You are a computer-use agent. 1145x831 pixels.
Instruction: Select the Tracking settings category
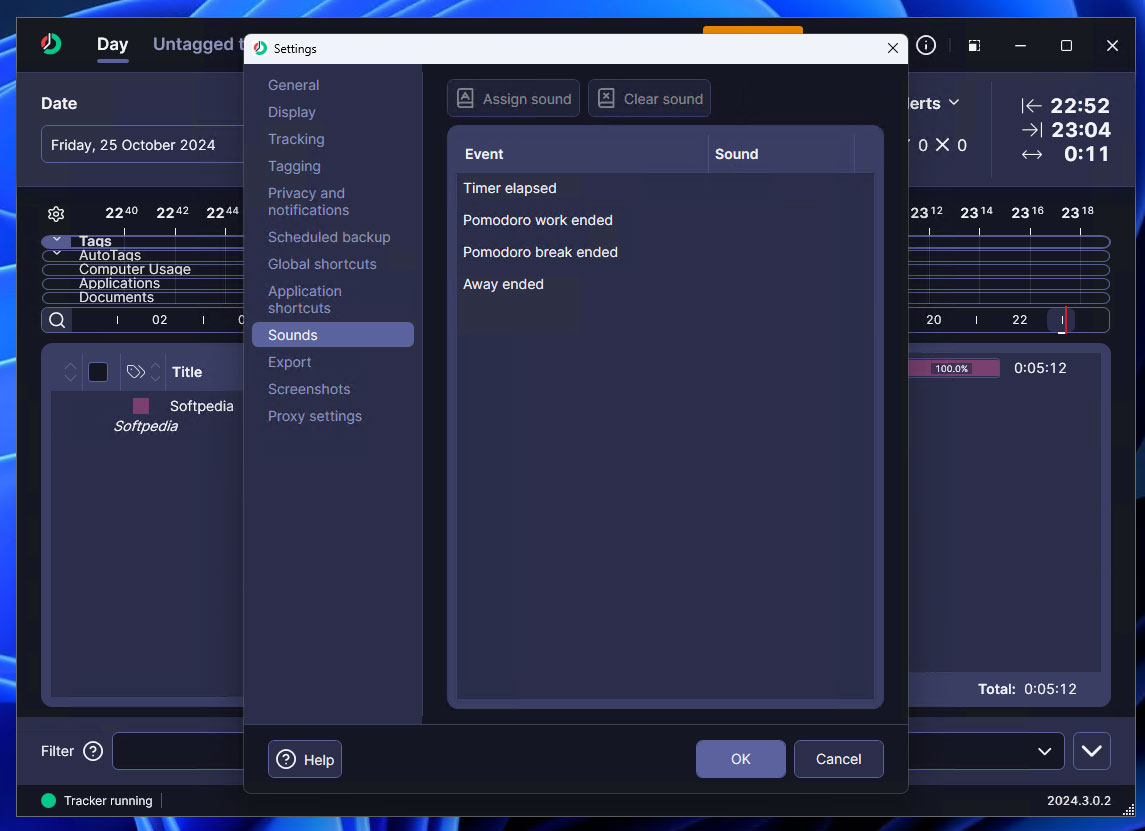[296, 139]
